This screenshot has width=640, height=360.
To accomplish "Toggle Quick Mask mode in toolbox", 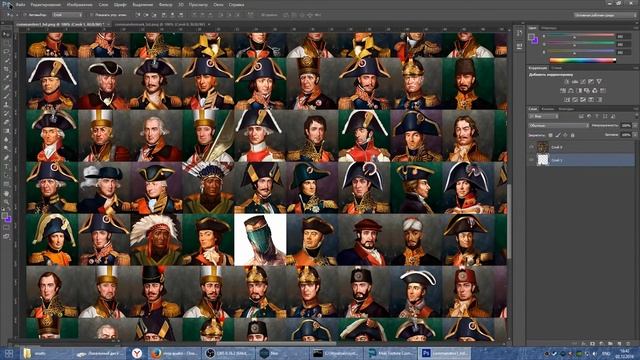I will (6, 228).
